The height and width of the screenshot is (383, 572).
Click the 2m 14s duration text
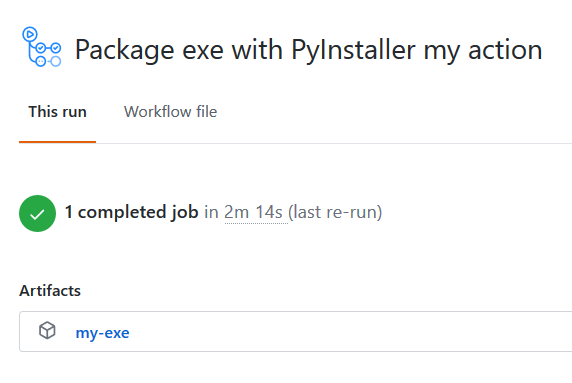click(253, 212)
